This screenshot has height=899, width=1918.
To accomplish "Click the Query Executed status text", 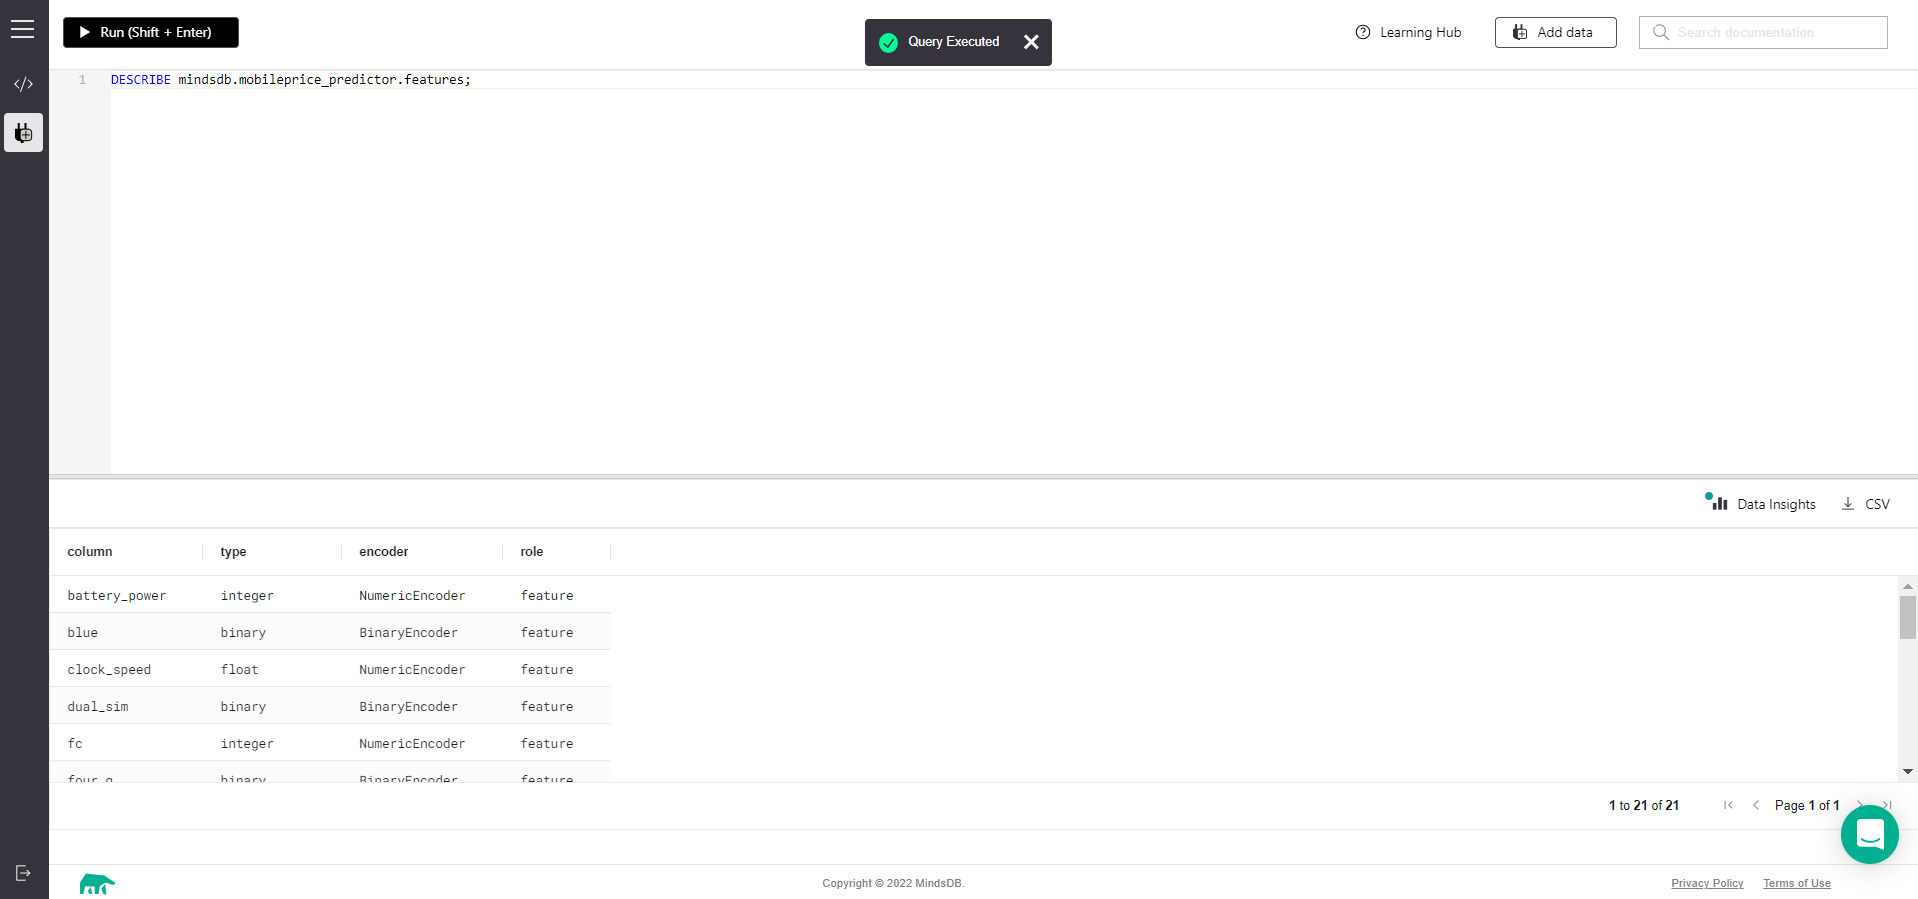I will (953, 42).
